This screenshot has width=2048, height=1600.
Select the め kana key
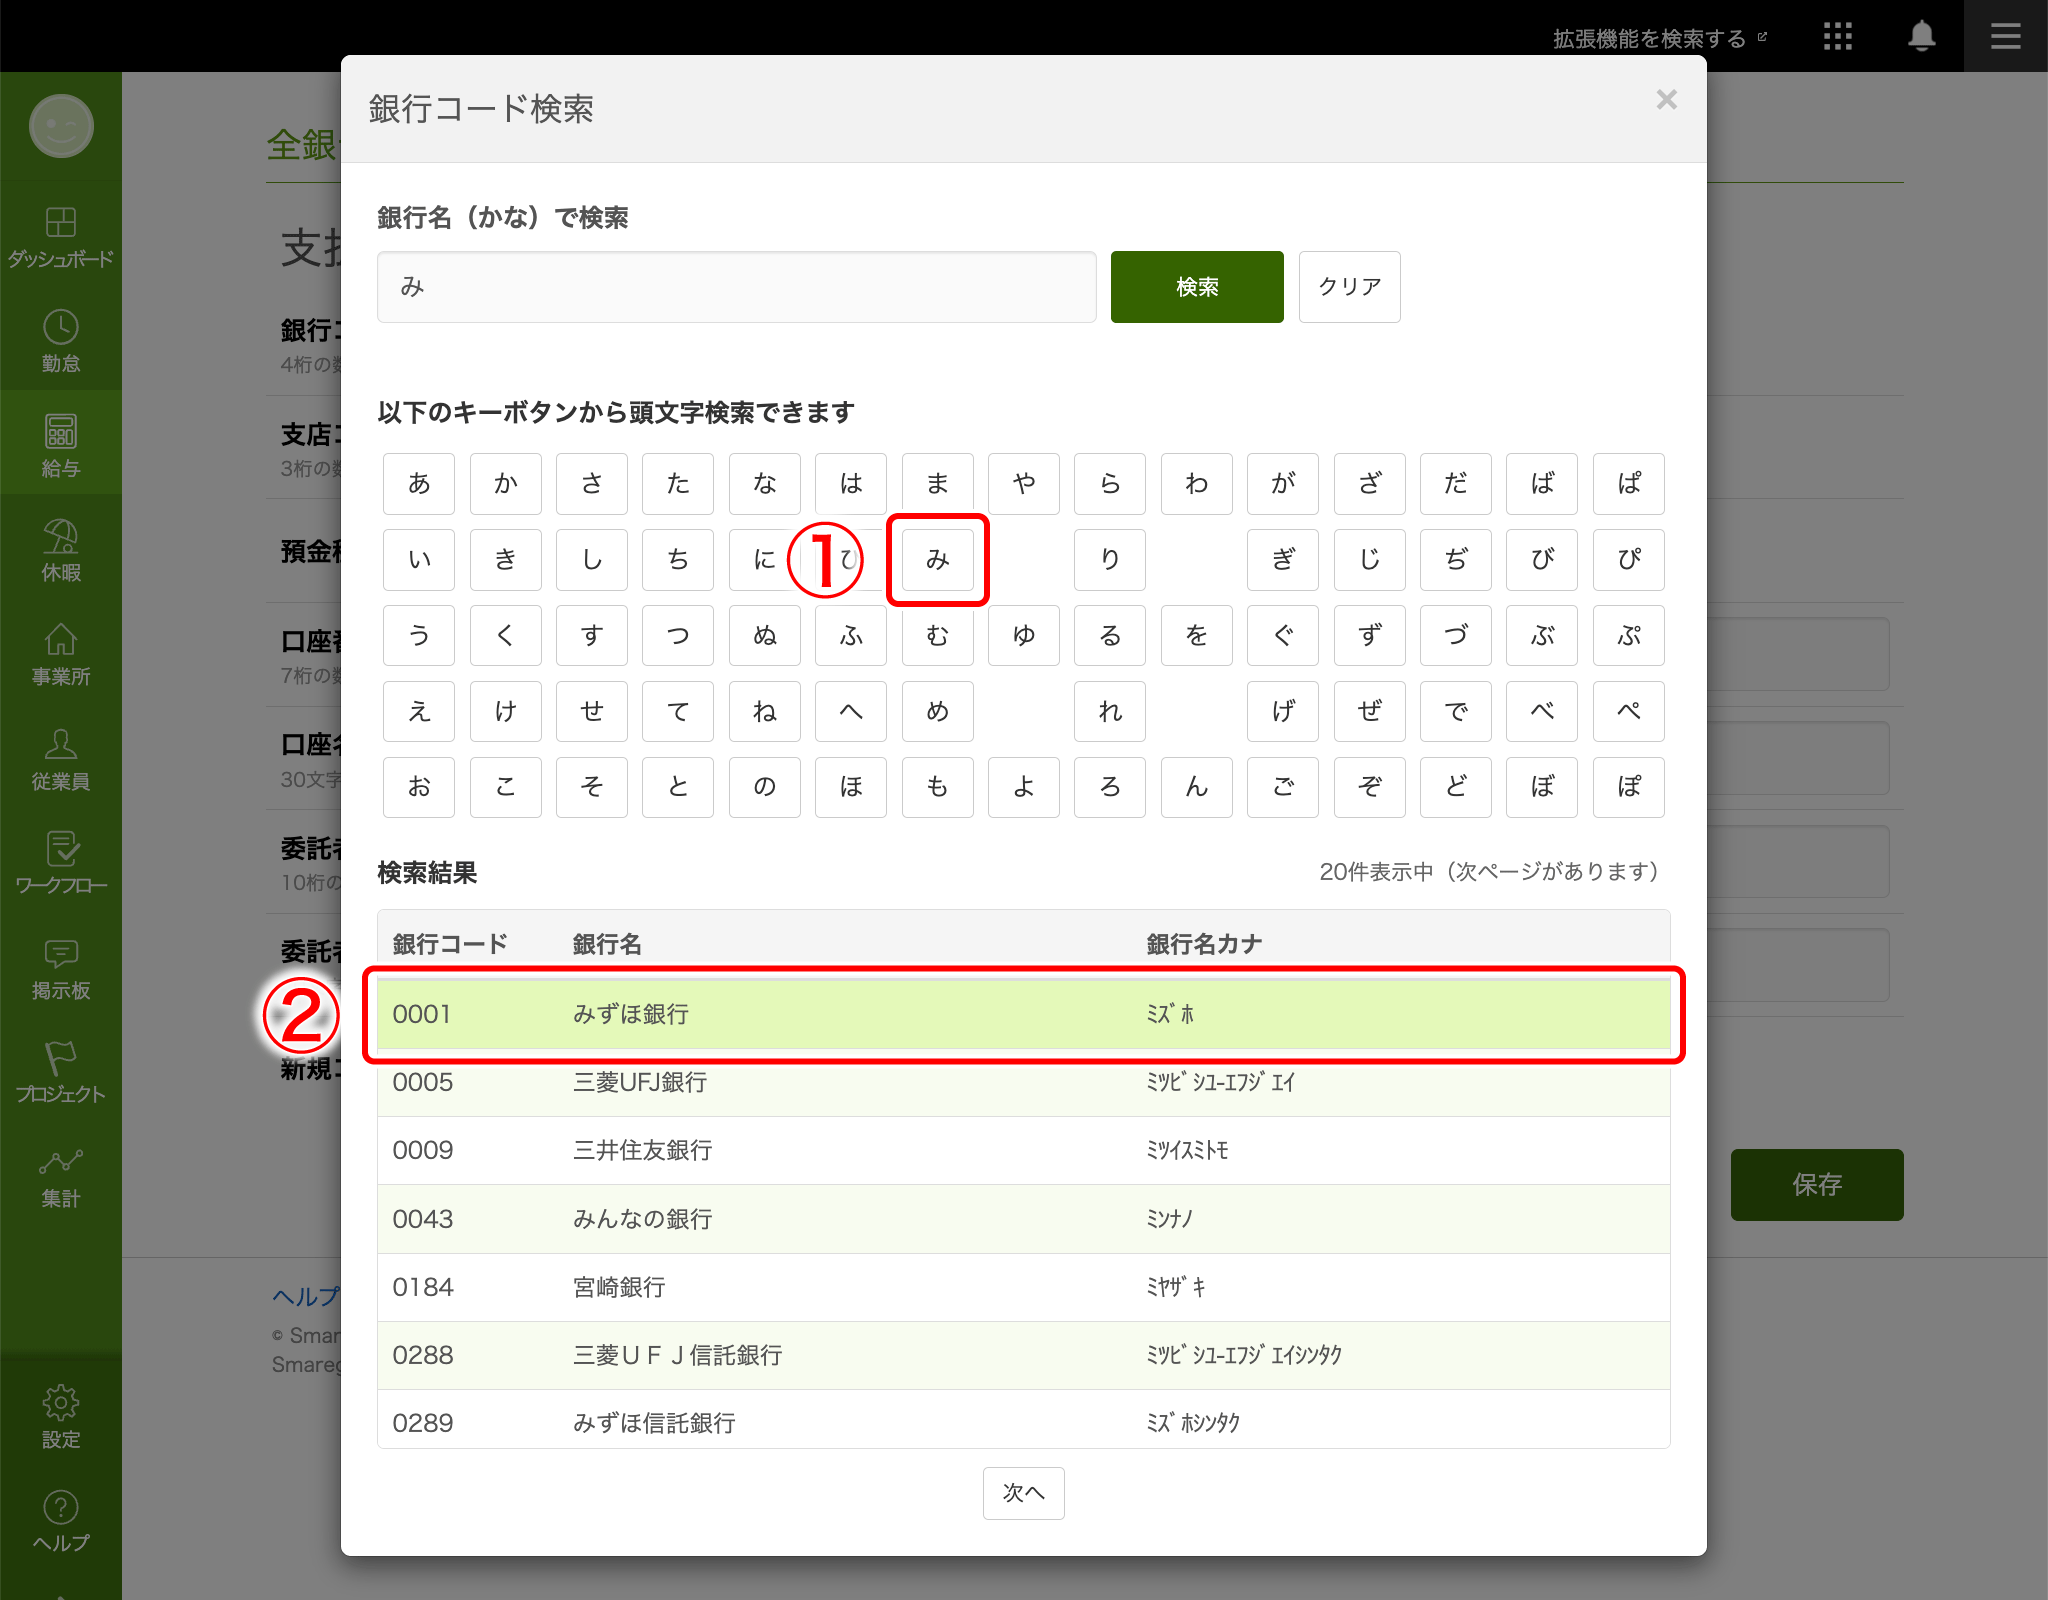click(938, 712)
